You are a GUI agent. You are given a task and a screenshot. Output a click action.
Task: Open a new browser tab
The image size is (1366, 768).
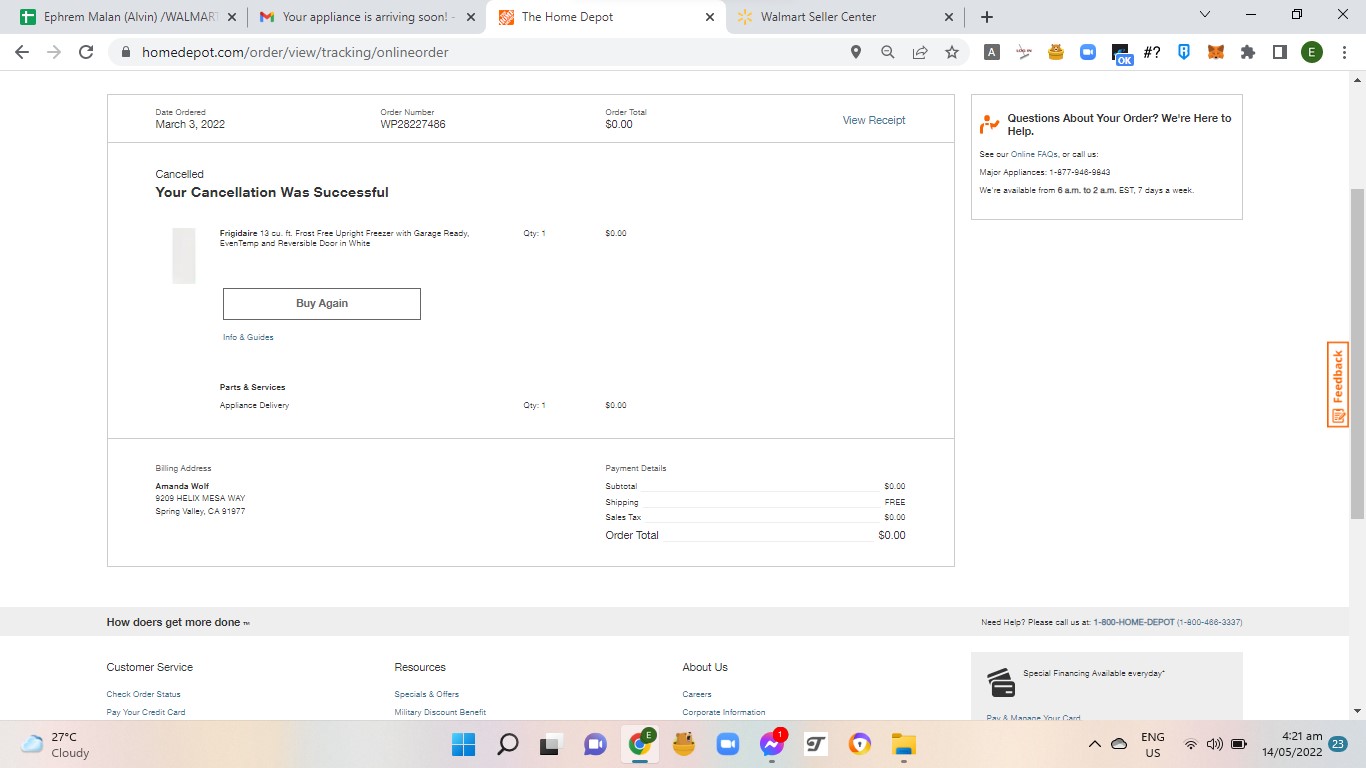point(987,17)
